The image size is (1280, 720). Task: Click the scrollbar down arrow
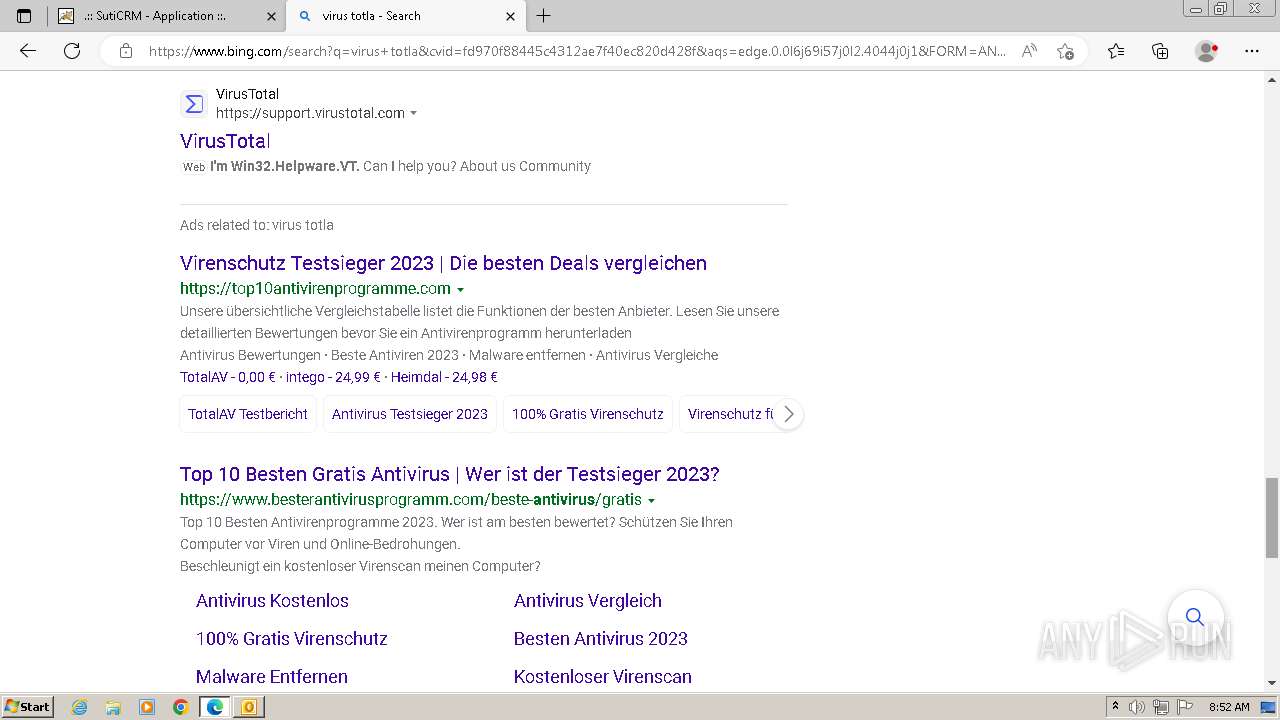tap(1272, 683)
